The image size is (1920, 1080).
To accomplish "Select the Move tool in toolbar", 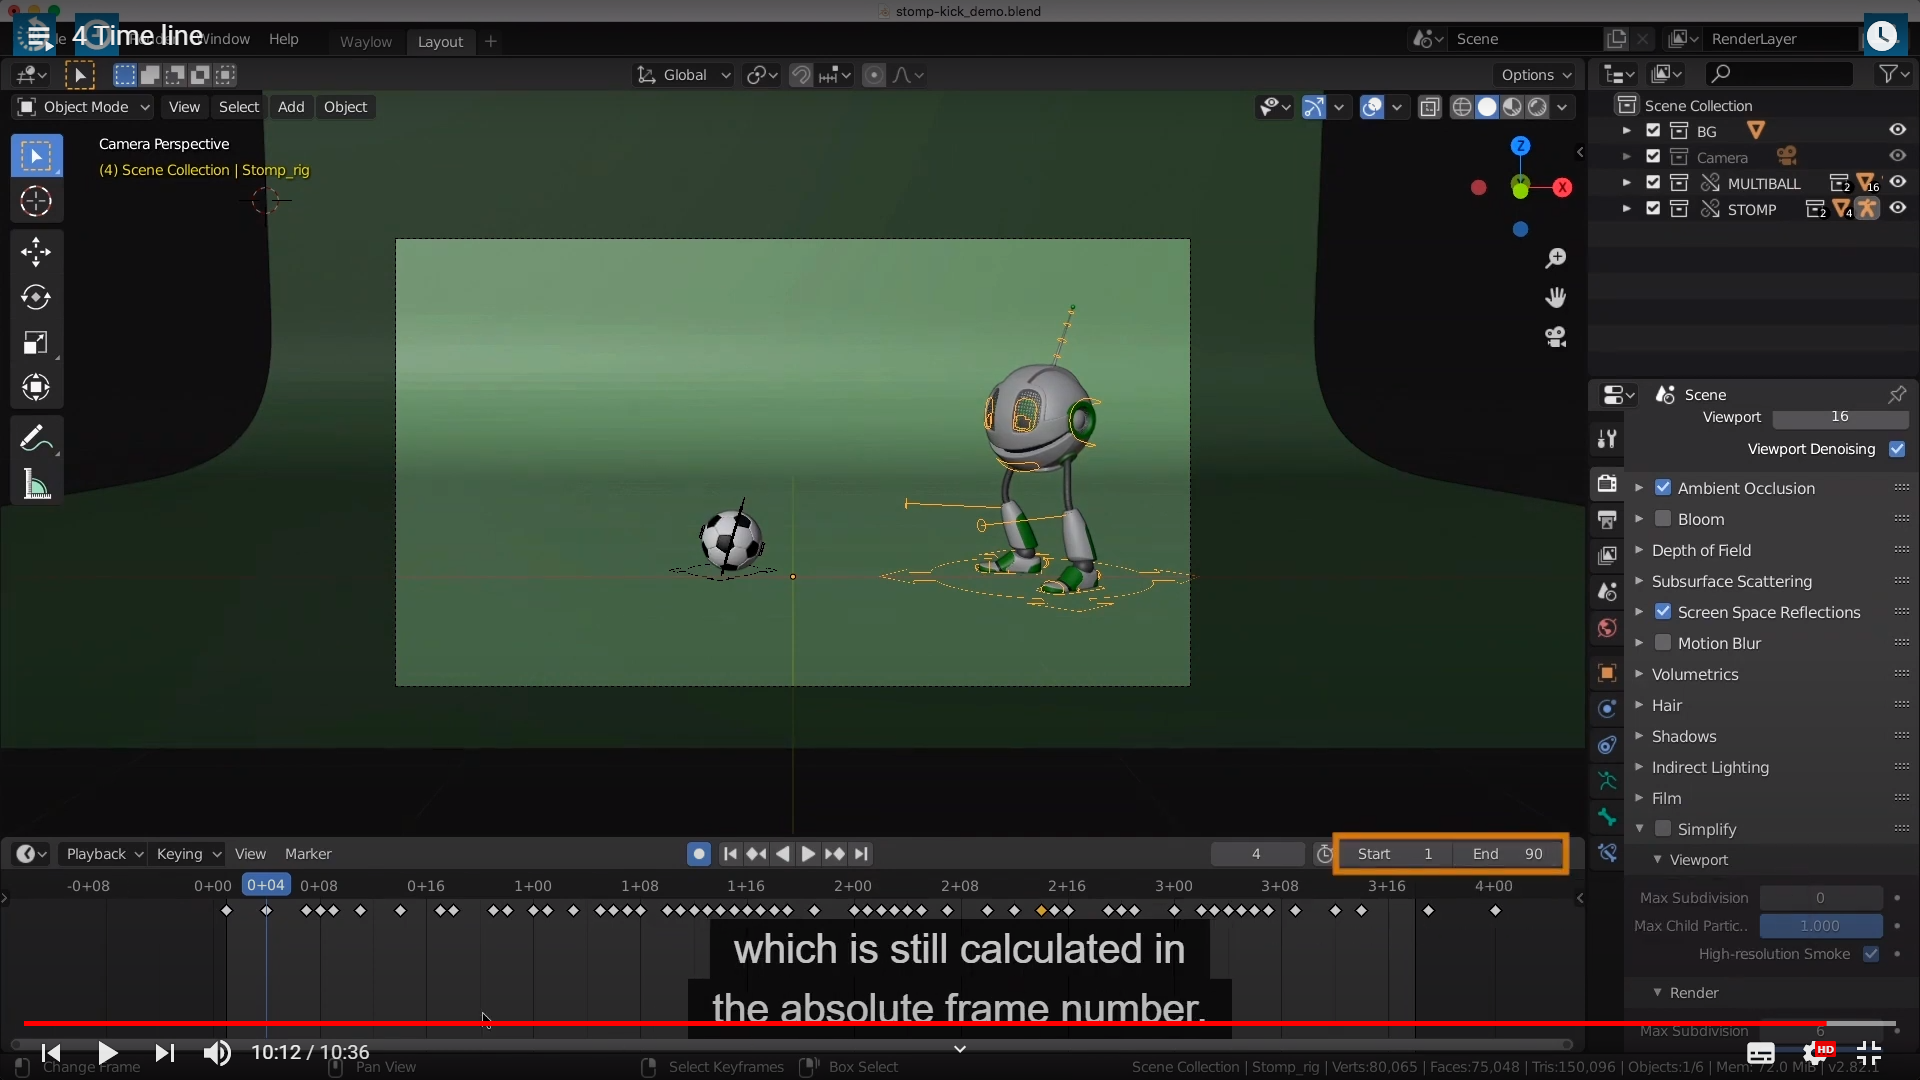I will [x=36, y=251].
